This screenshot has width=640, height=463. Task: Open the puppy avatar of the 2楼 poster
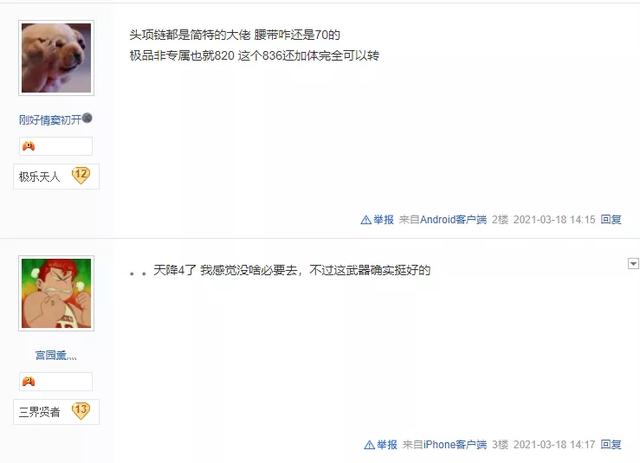click(x=56, y=58)
